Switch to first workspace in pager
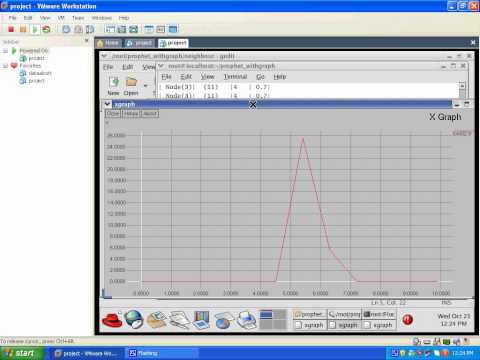 pyautogui.click(x=266, y=314)
